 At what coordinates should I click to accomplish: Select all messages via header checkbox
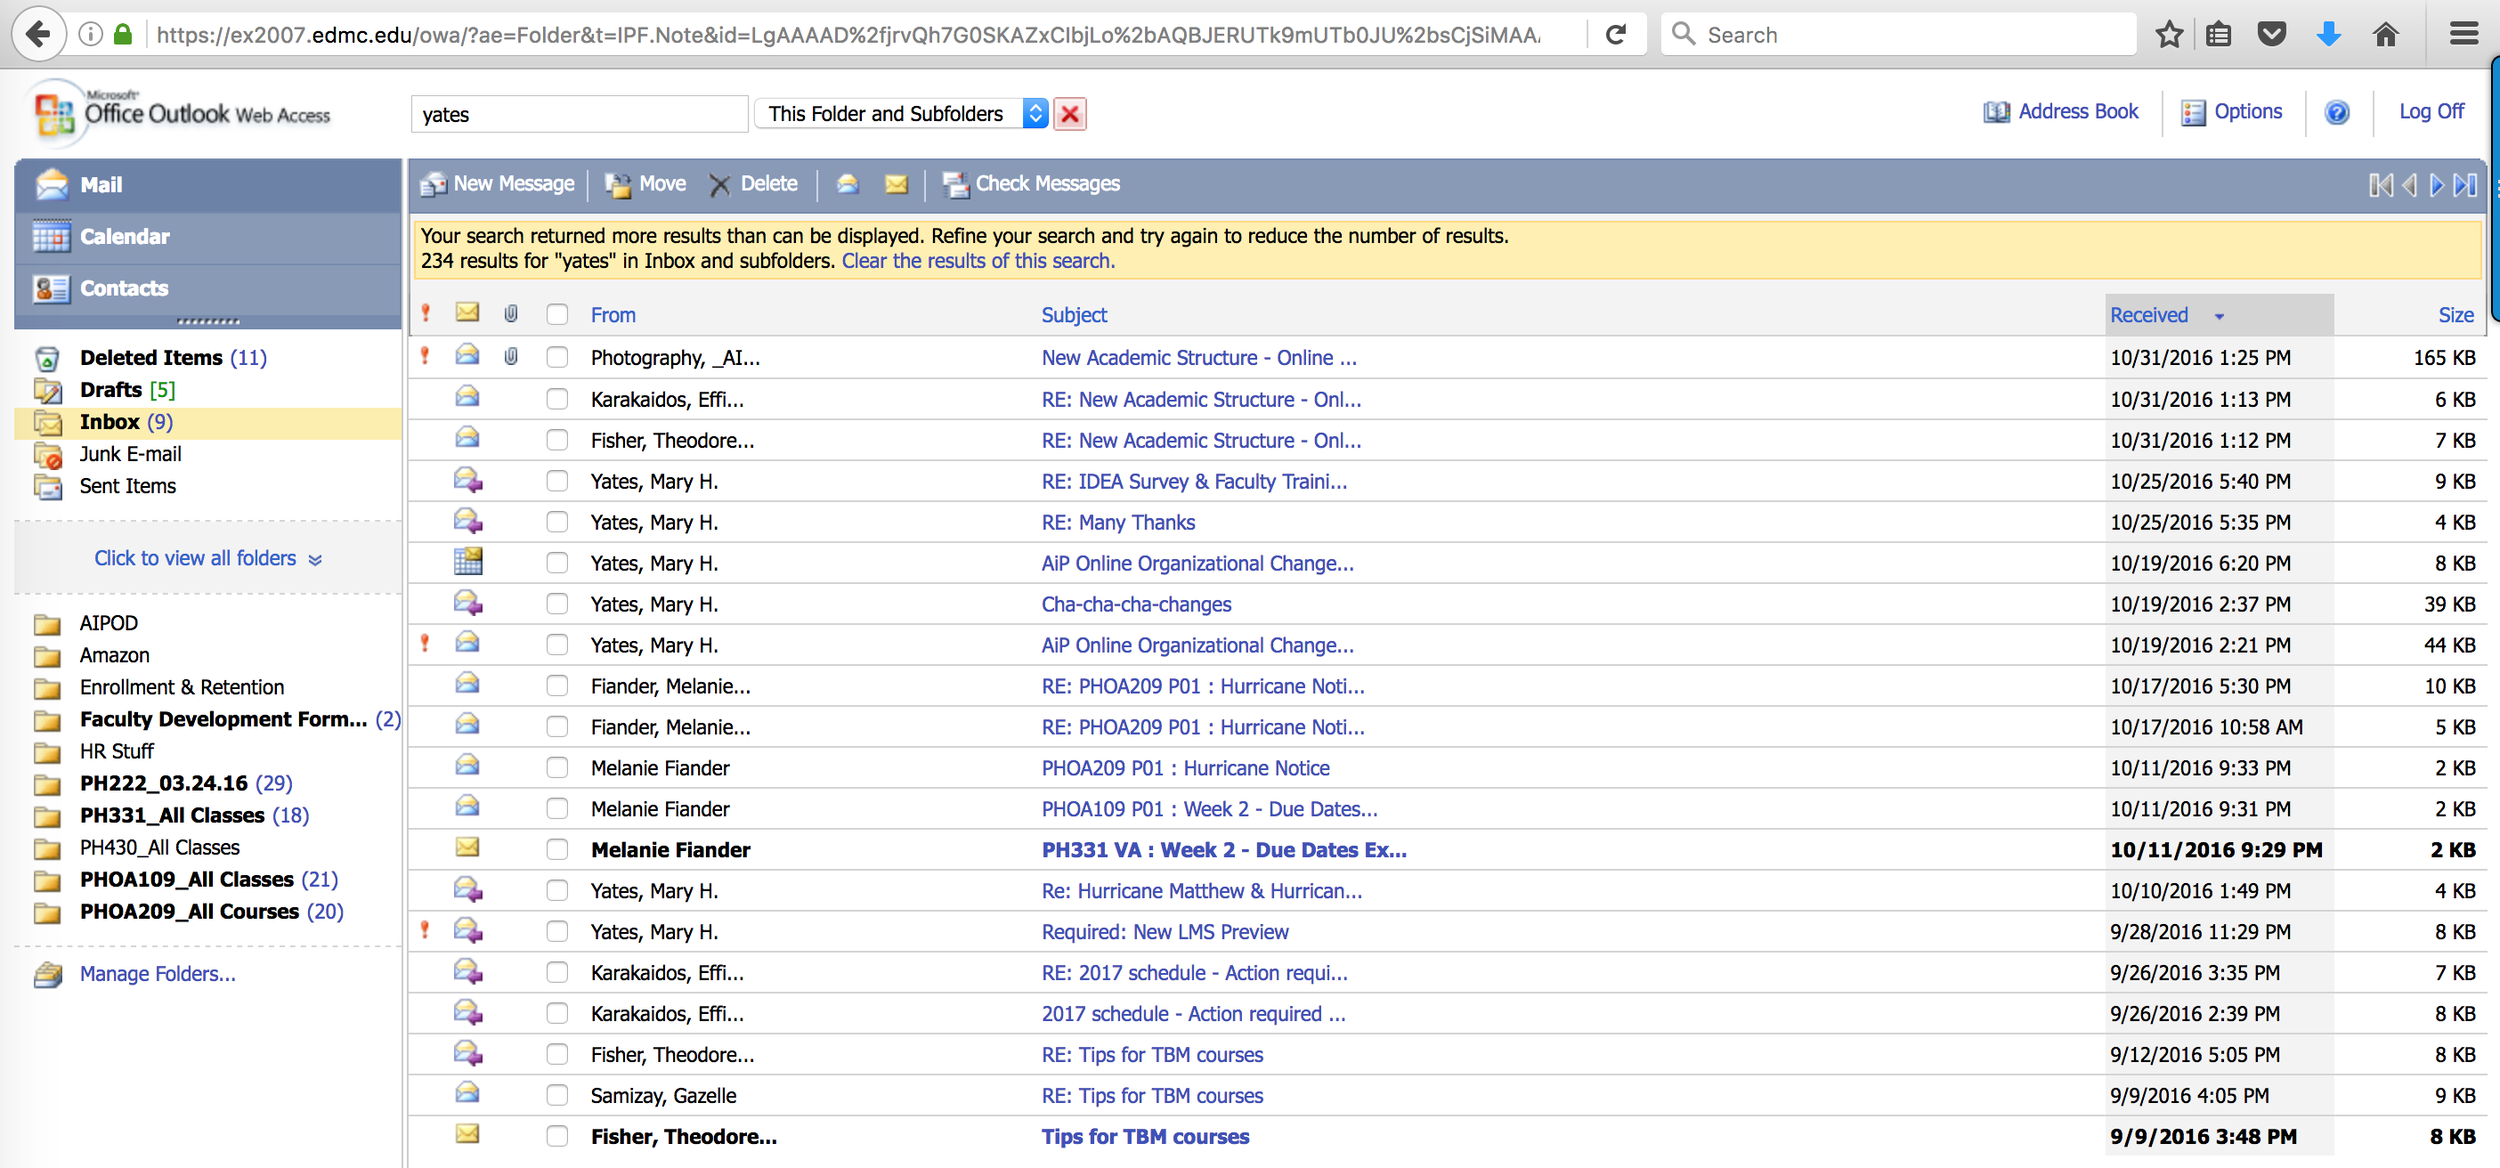557,315
